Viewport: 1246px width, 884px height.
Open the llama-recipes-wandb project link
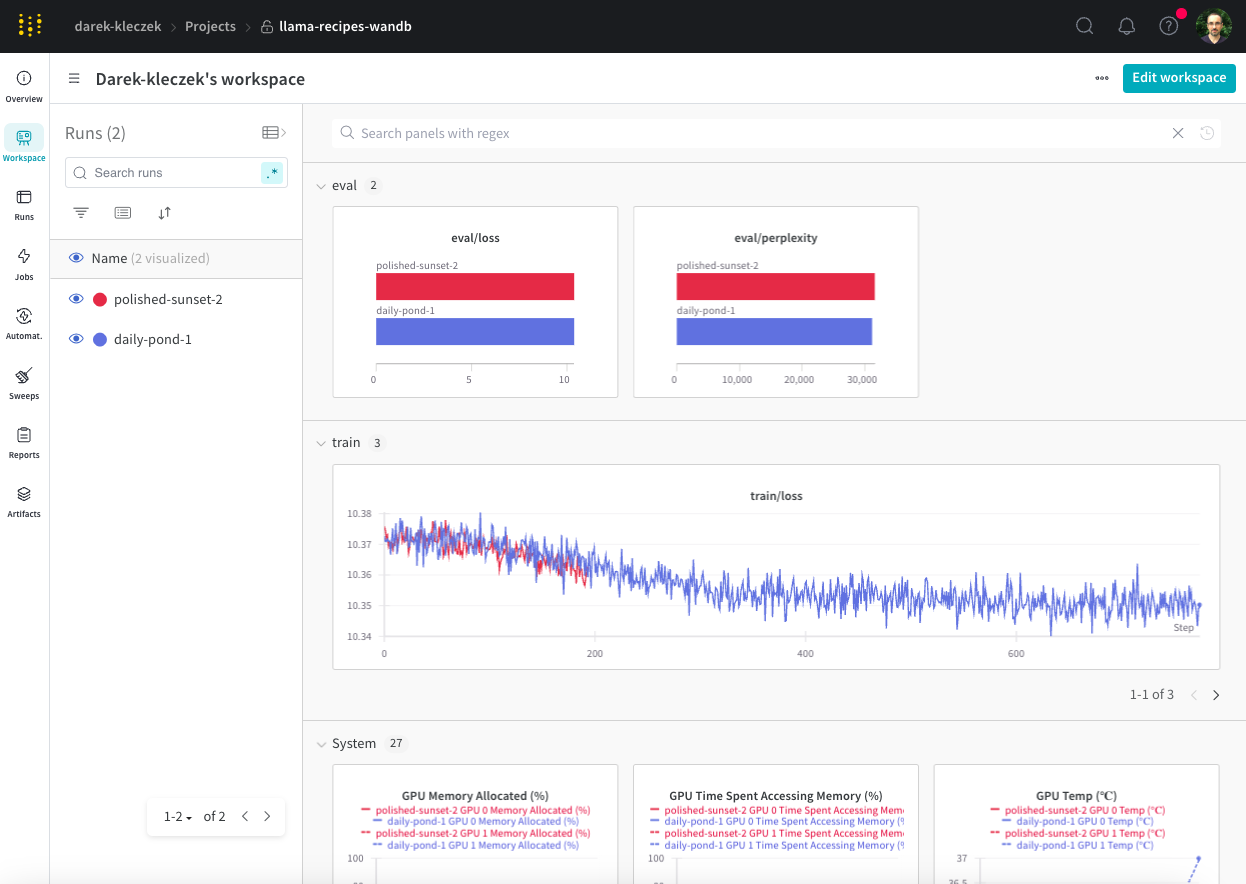tap(345, 26)
